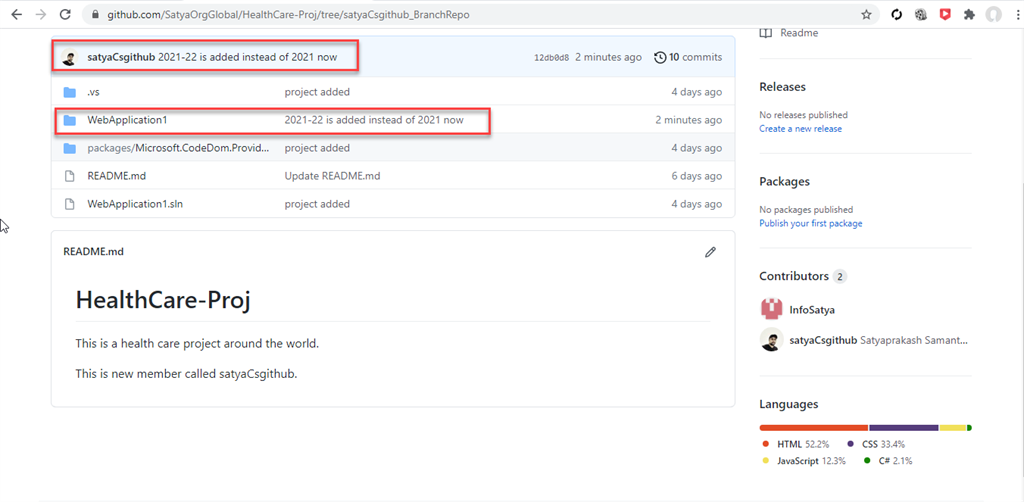Click the InfoSatya contributor avatar
Image resolution: width=1024 pixels, height=502 pixels.
(771, 309)
